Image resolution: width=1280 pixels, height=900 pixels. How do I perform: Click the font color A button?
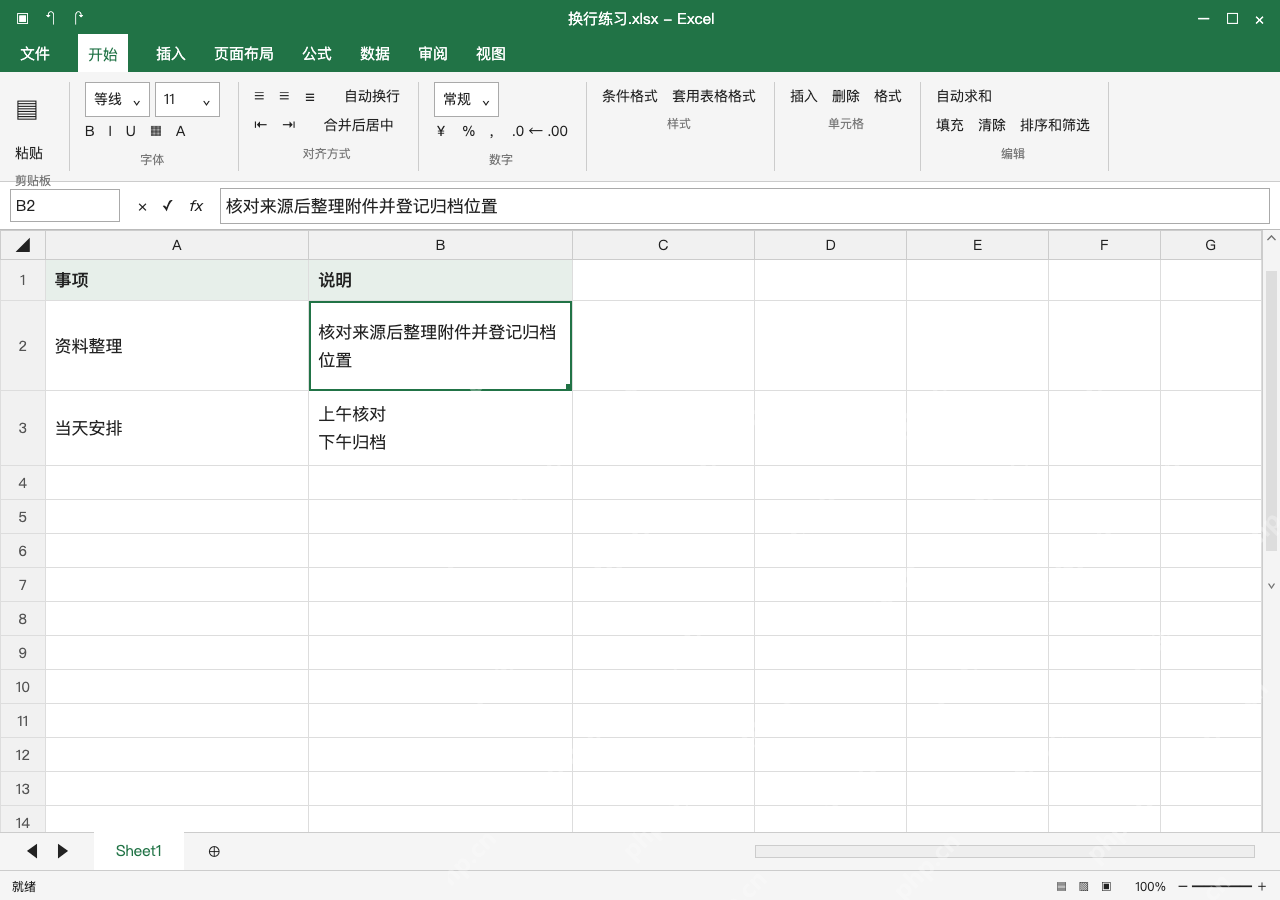pyautogui.click(x=180, y=131)
